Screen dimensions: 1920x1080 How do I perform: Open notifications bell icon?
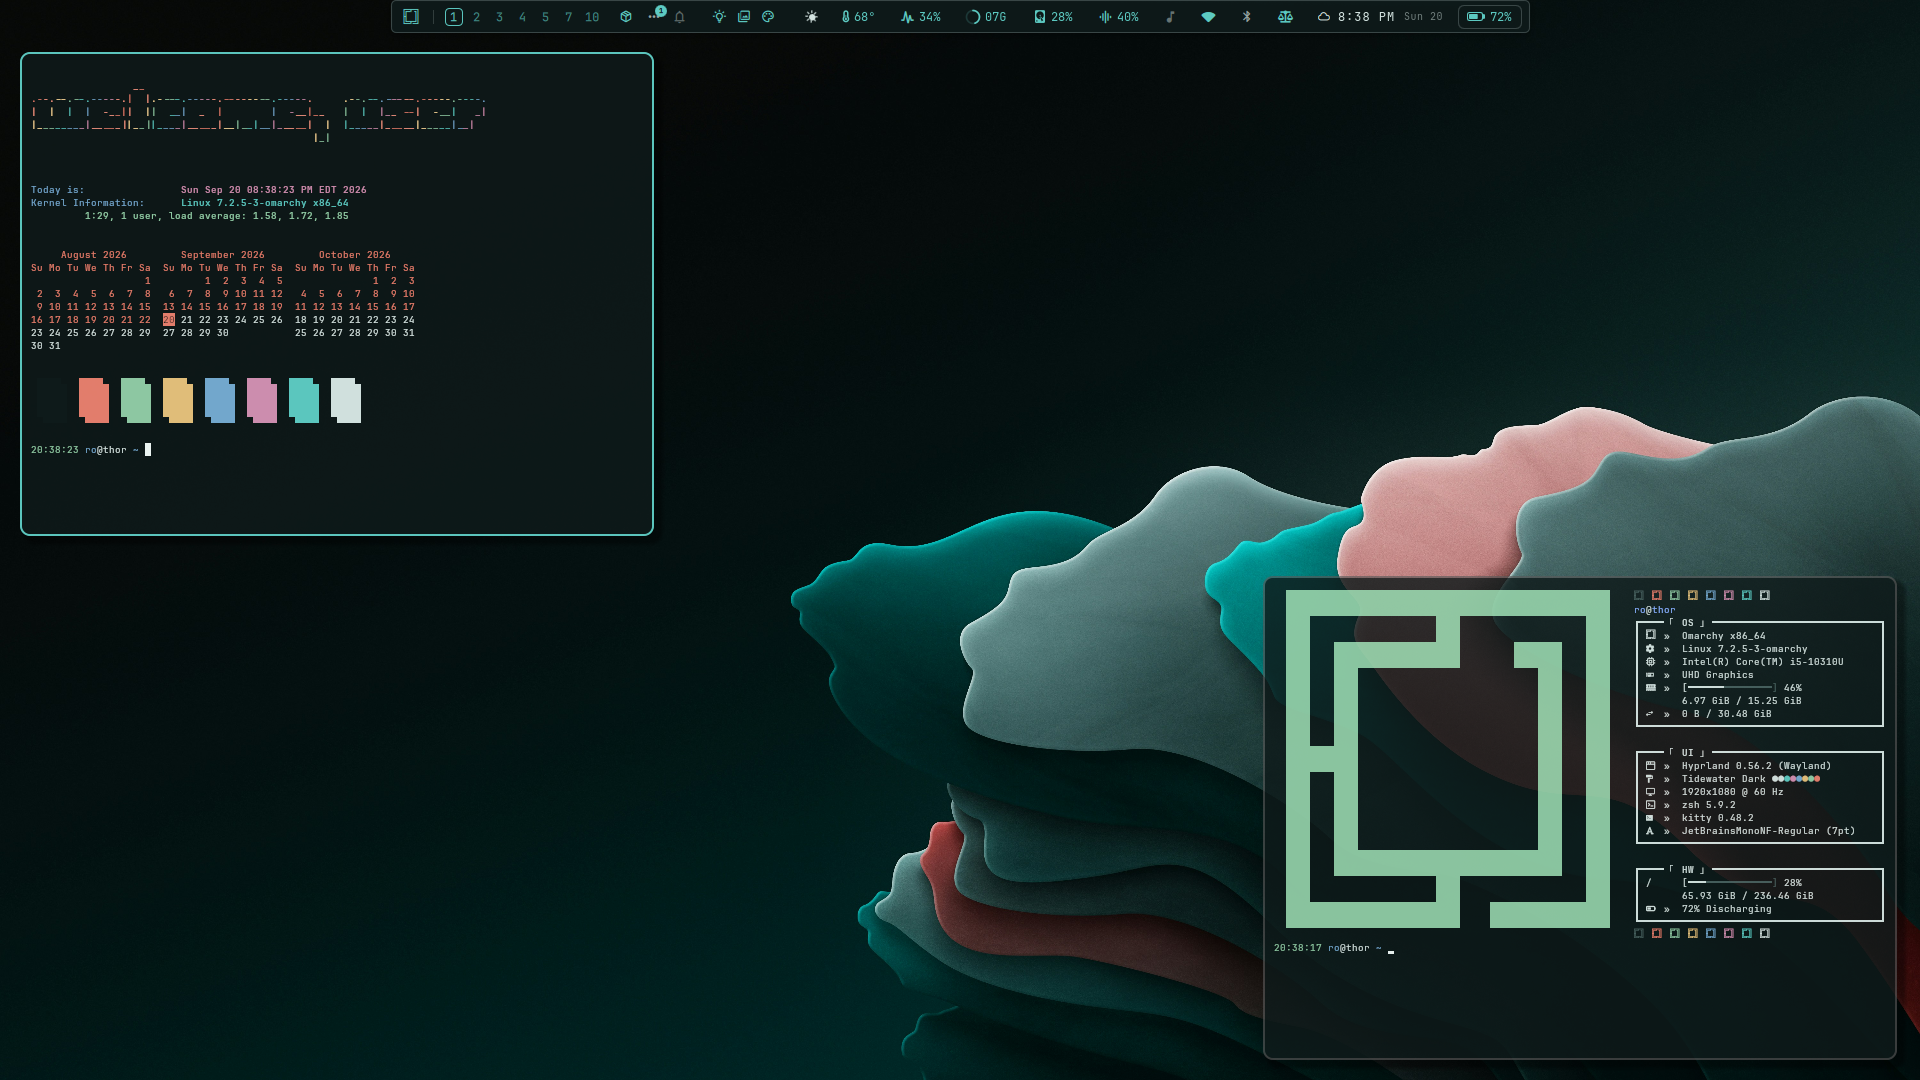pos(680,17)
